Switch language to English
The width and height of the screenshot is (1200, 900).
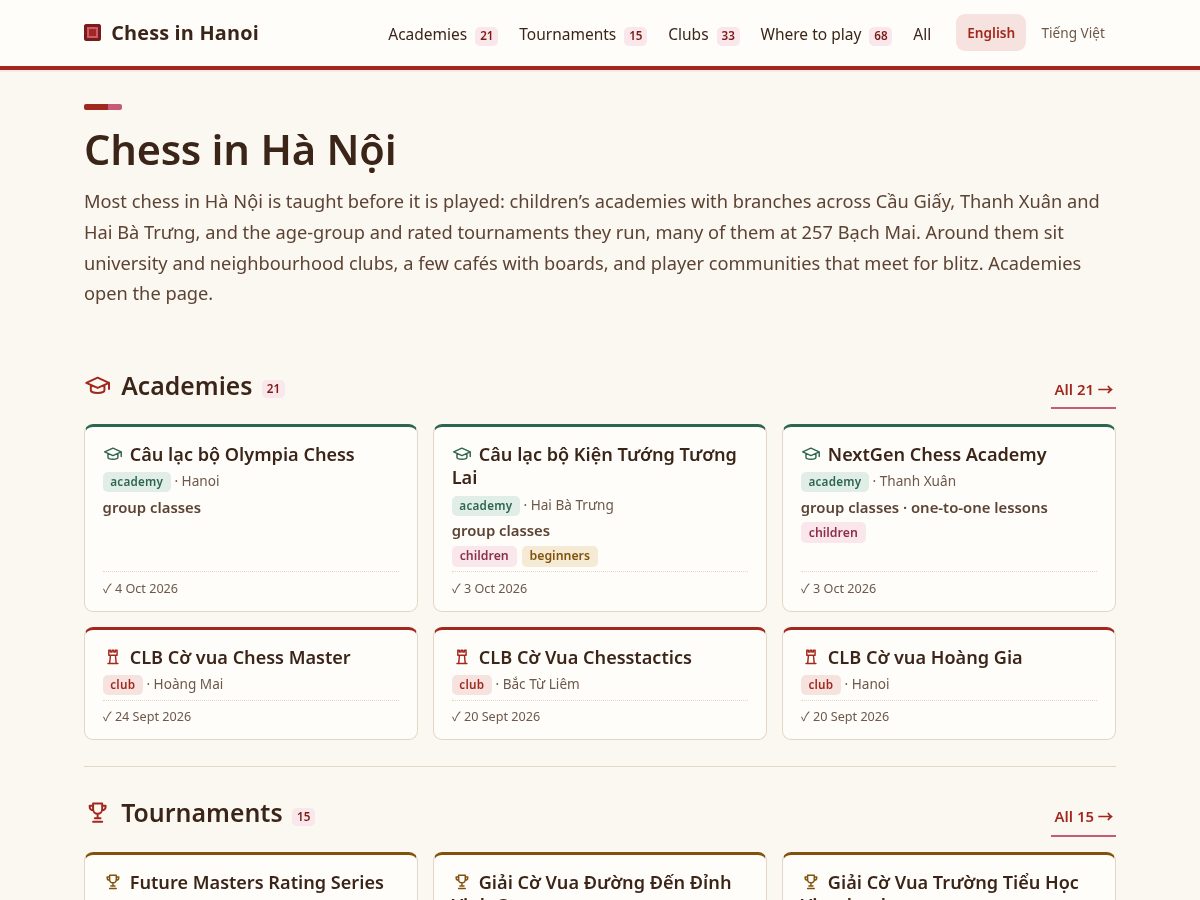coord(991,33)
